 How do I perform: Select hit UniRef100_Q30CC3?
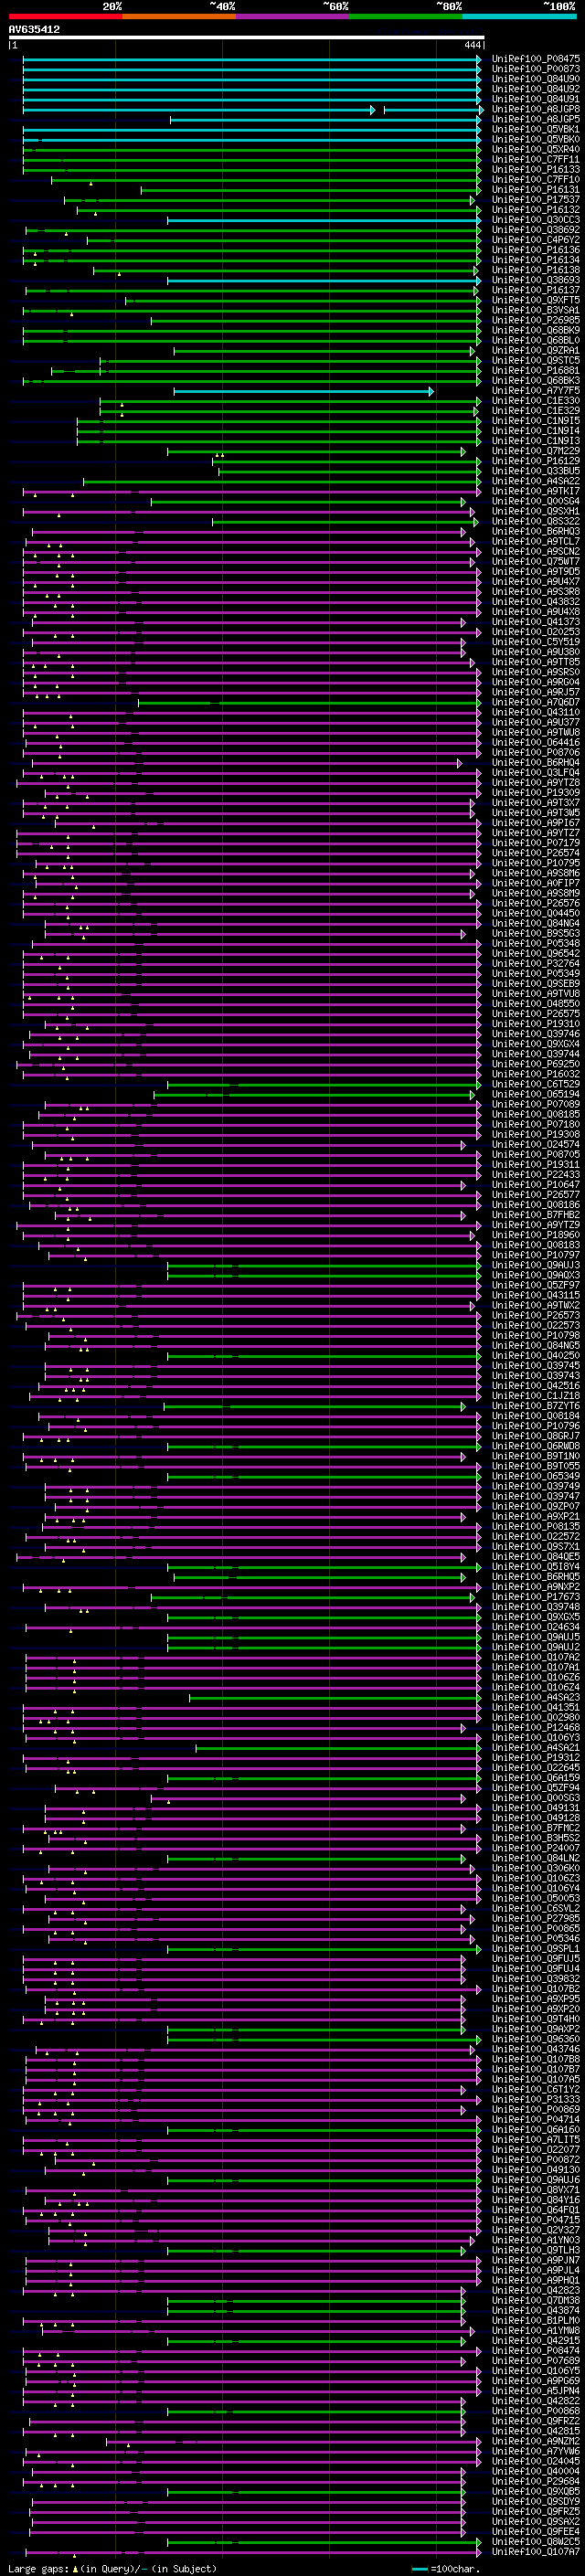(536, 220)
